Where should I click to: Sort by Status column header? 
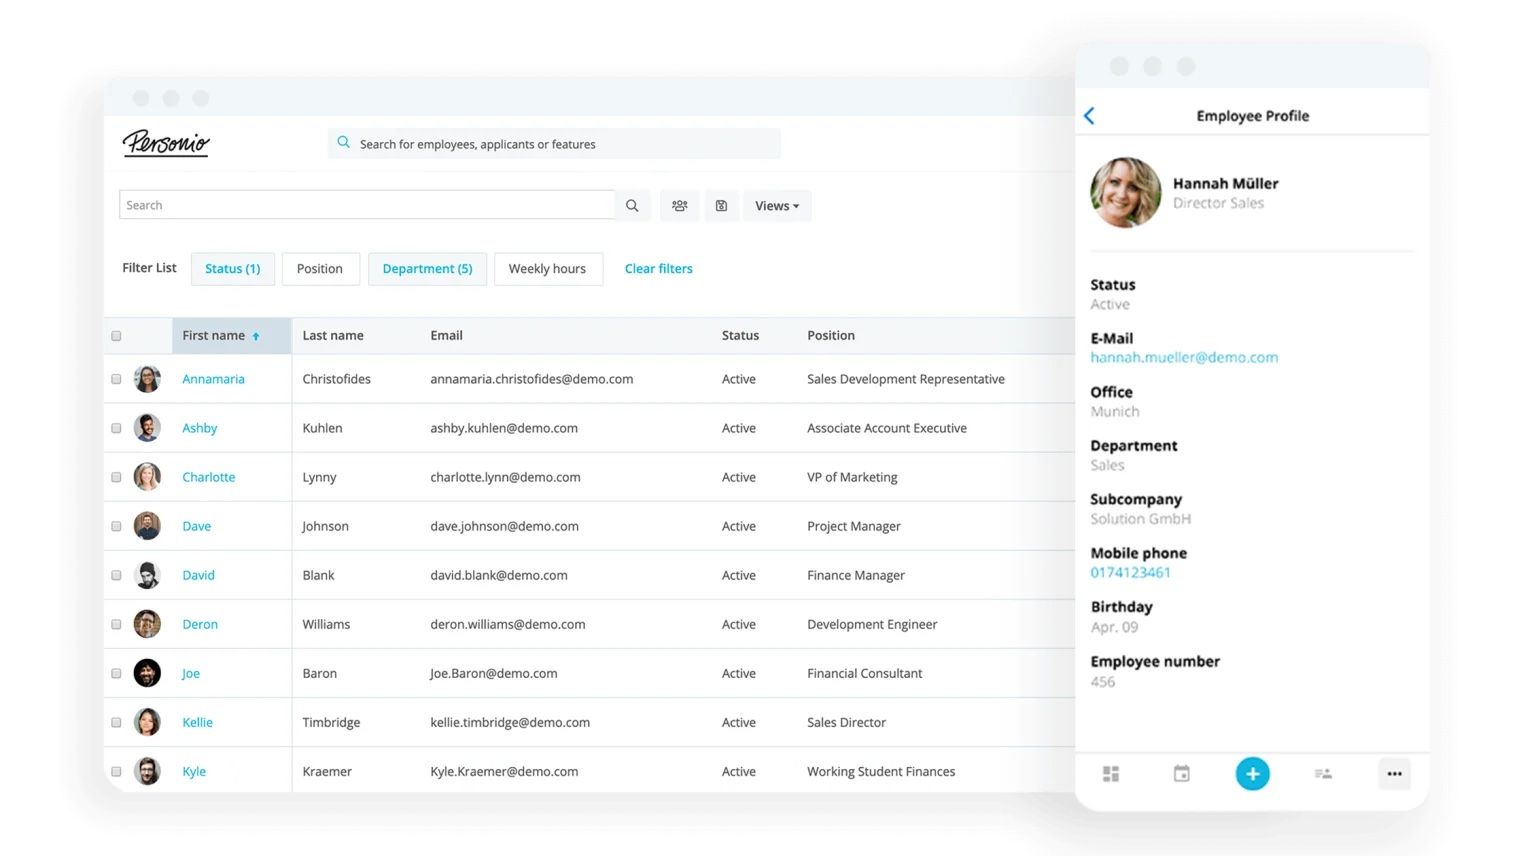pyautogui.click(x=740, y=336)
